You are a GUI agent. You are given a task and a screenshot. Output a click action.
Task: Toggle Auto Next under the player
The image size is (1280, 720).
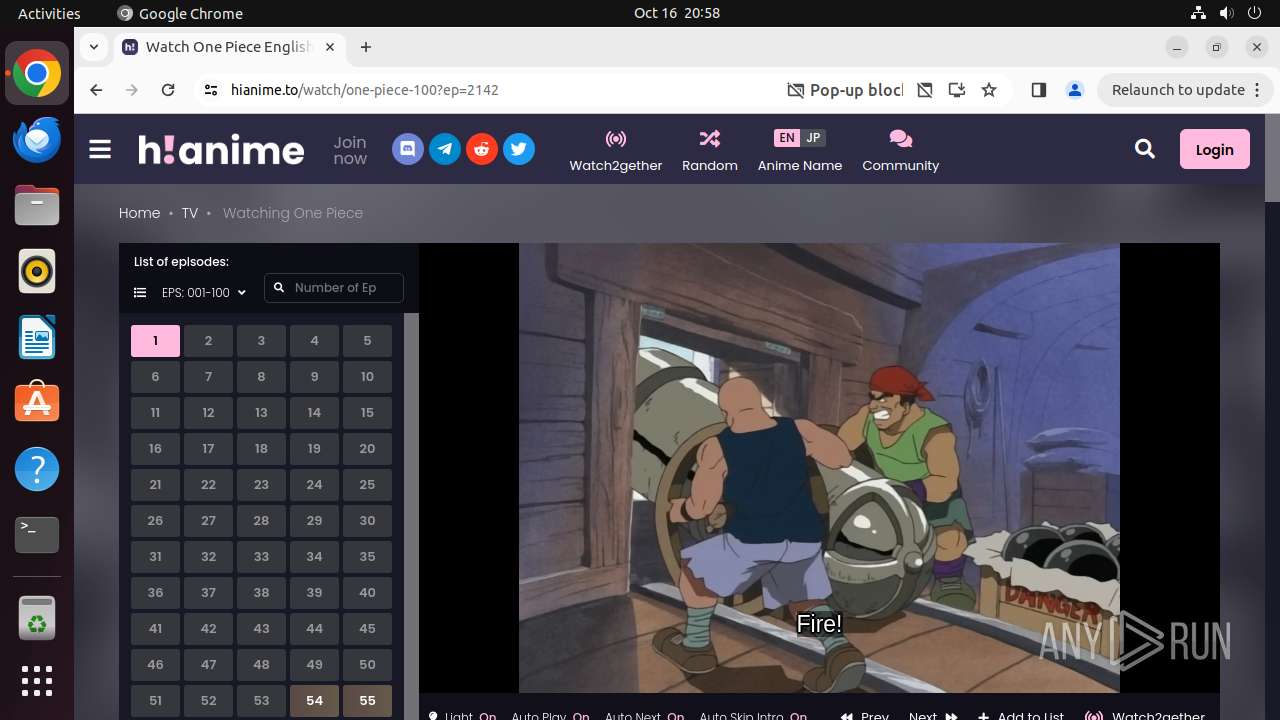coord(644,715)
